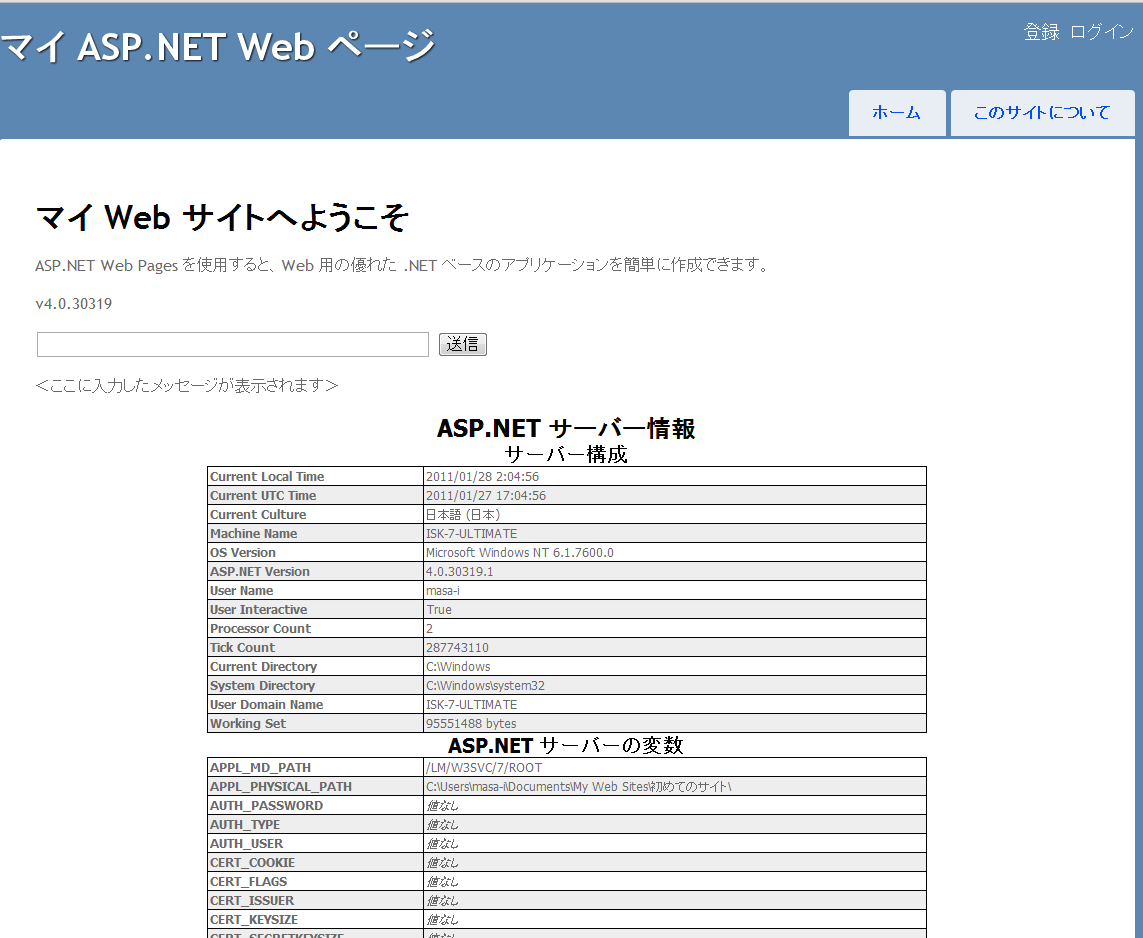Screen dimensions: 1143x938
Task: Click the Current Directory label
Action: pyautogui.click(x=264, y=666)
